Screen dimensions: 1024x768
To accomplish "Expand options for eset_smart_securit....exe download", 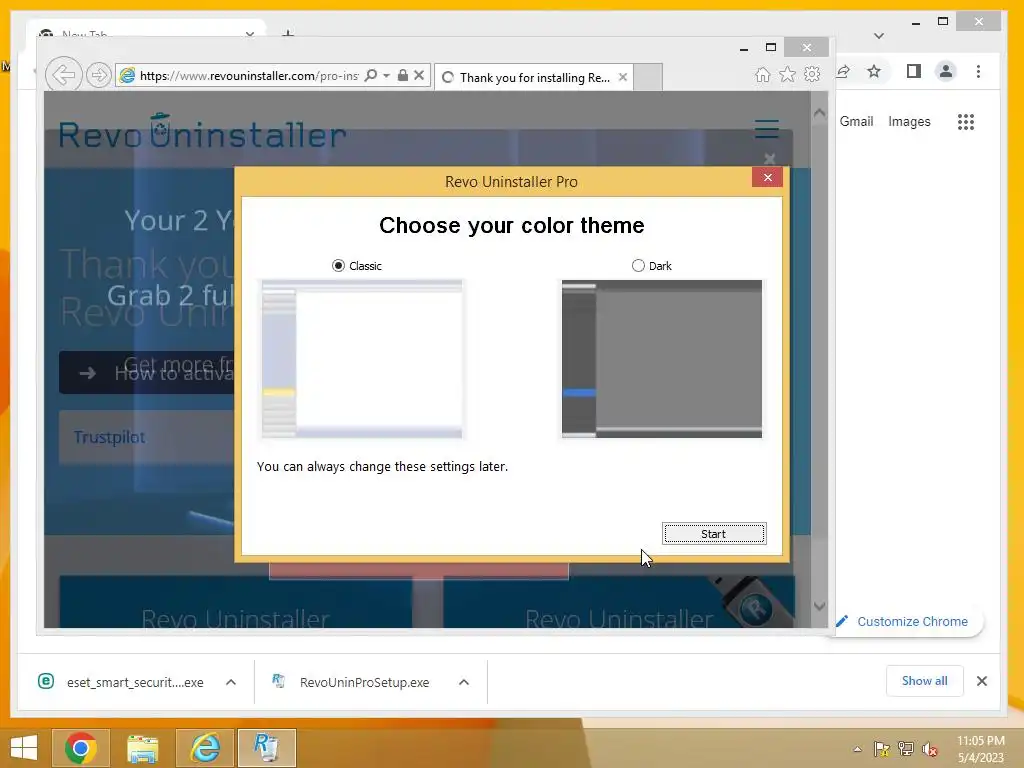I will pyautogui.click(x=231, y=682).
